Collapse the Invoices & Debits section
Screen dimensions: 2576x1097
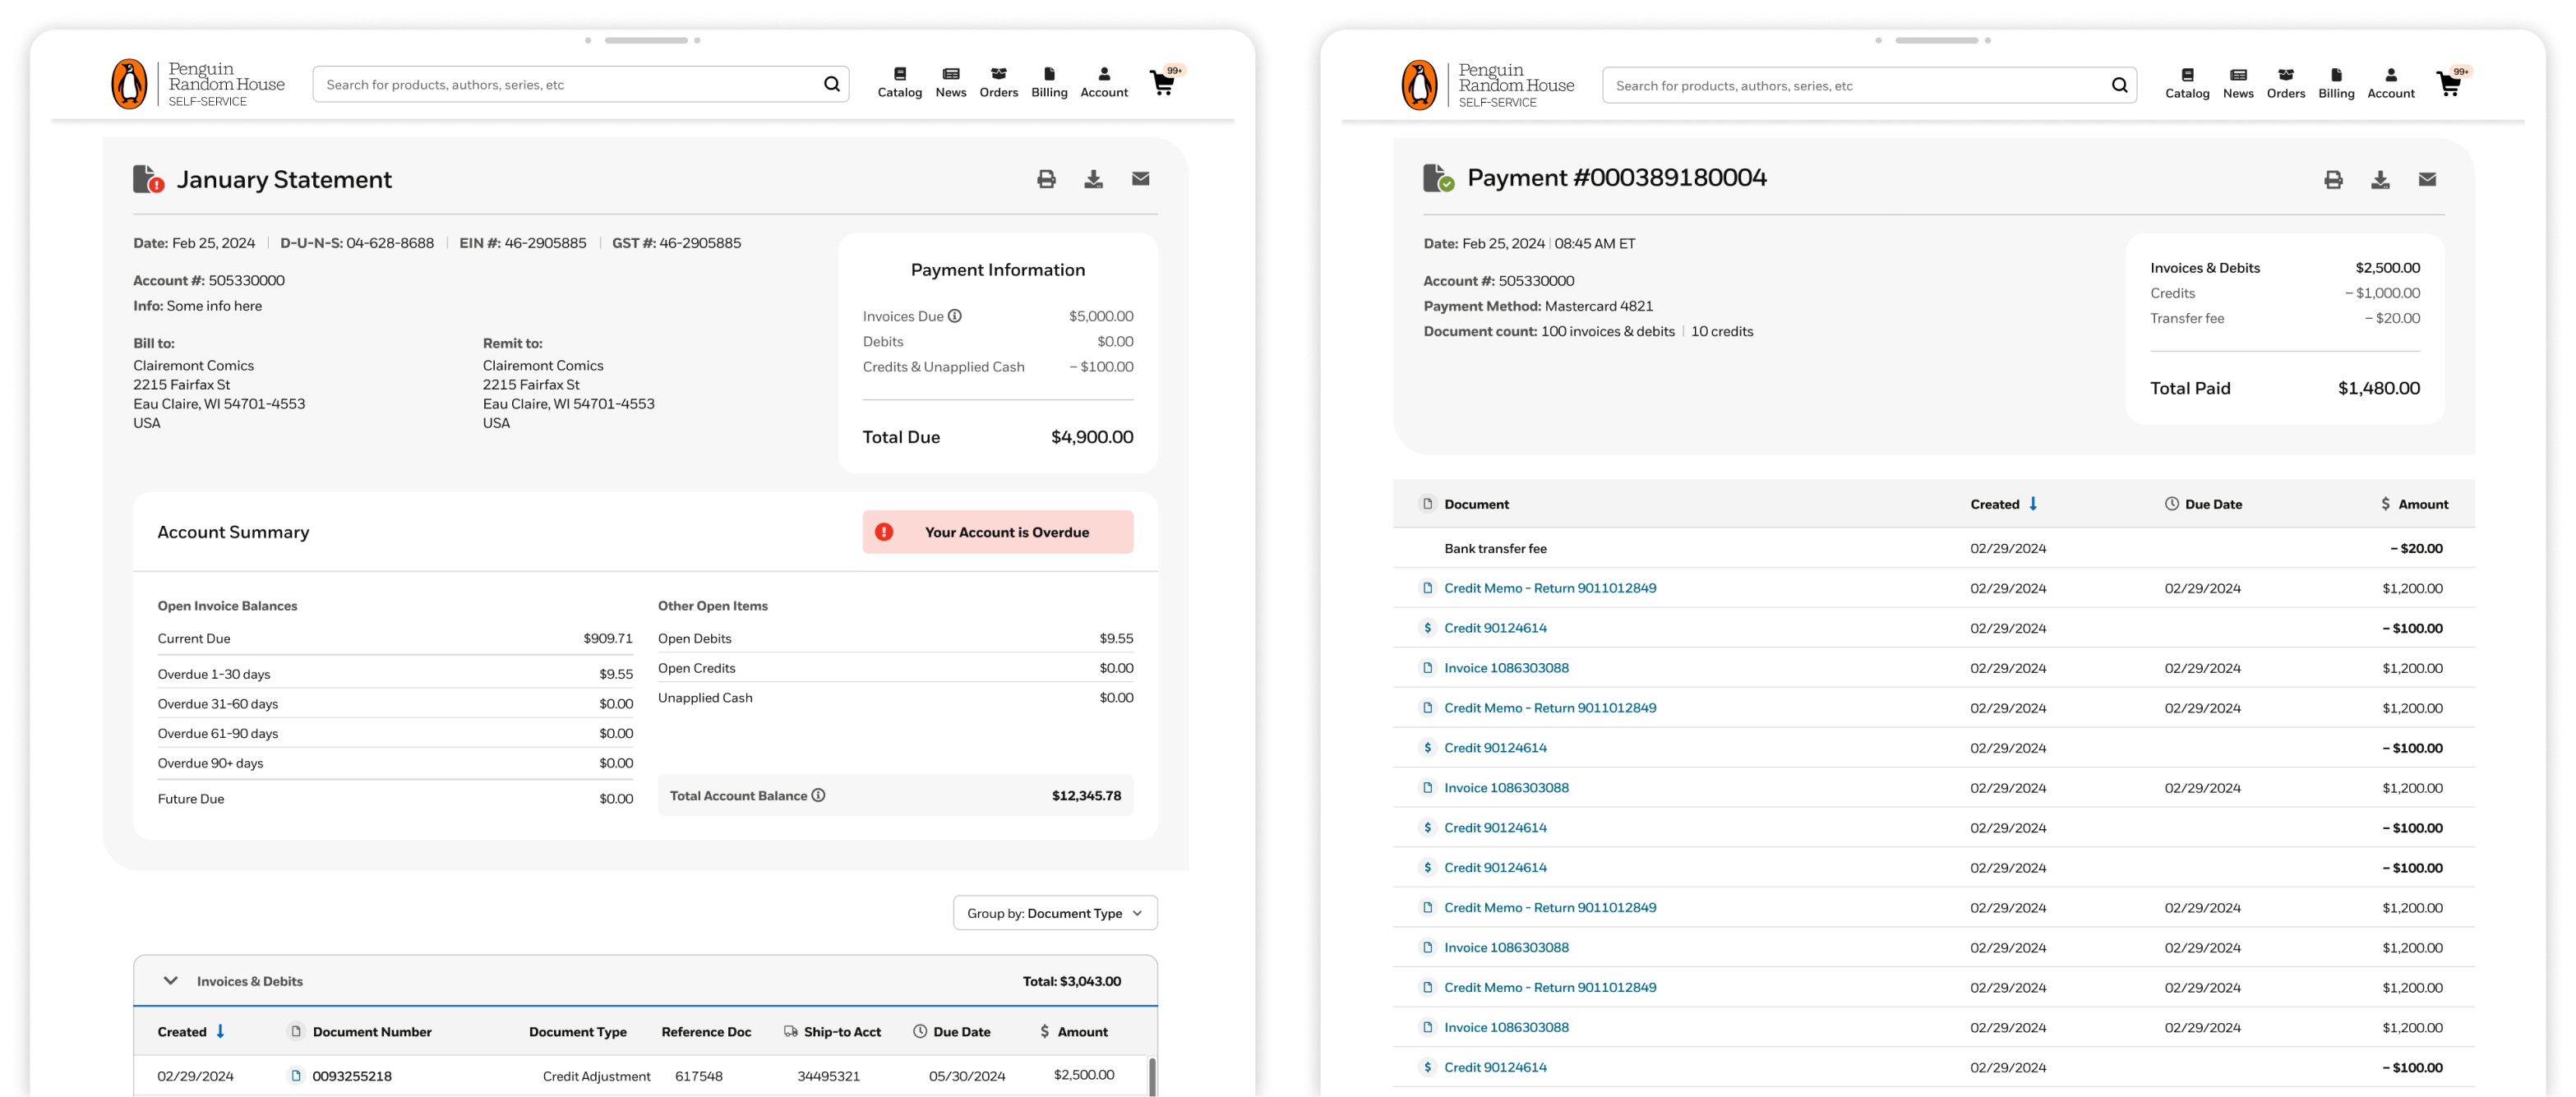point(171,981)
